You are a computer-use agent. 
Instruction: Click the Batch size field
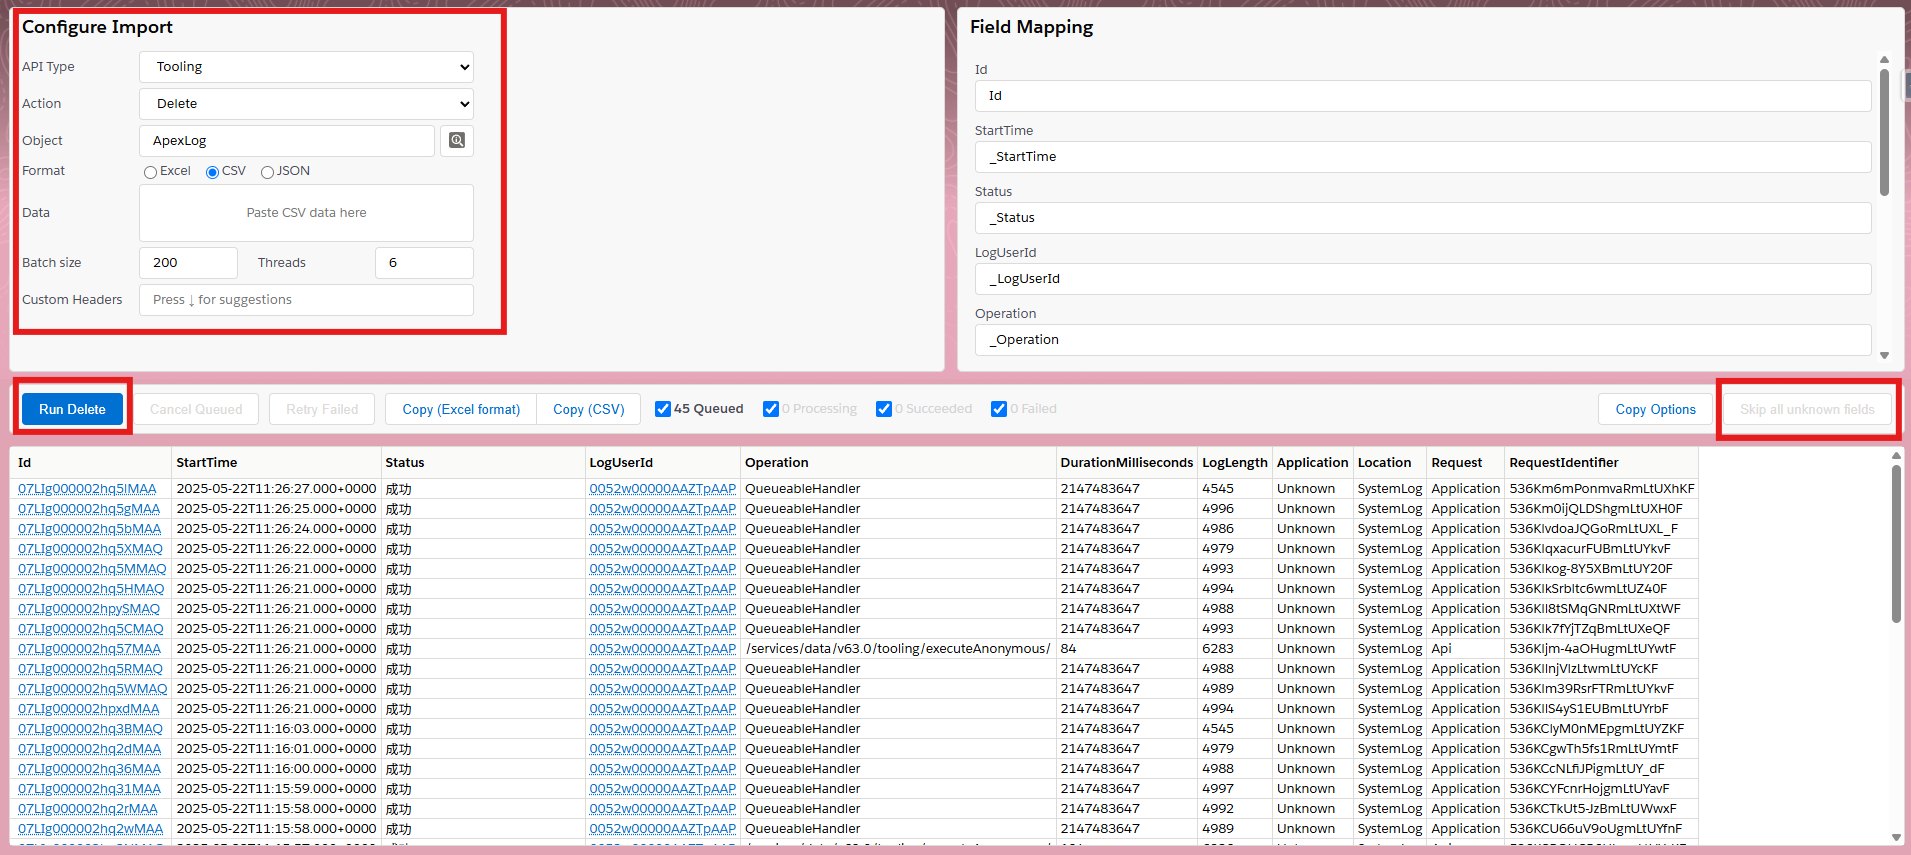pyautogui.click(x=188, y=263)
